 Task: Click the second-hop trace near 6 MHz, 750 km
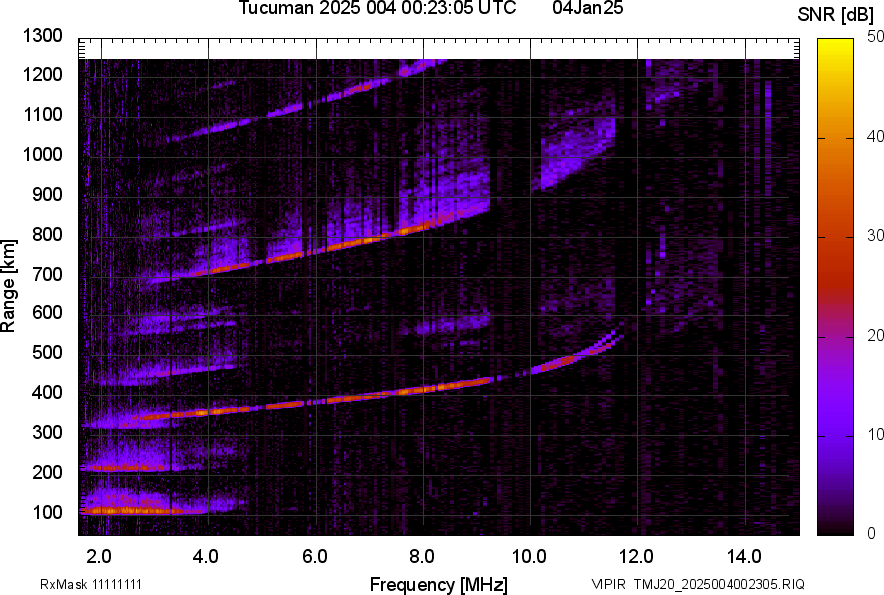tap(316, 250)
